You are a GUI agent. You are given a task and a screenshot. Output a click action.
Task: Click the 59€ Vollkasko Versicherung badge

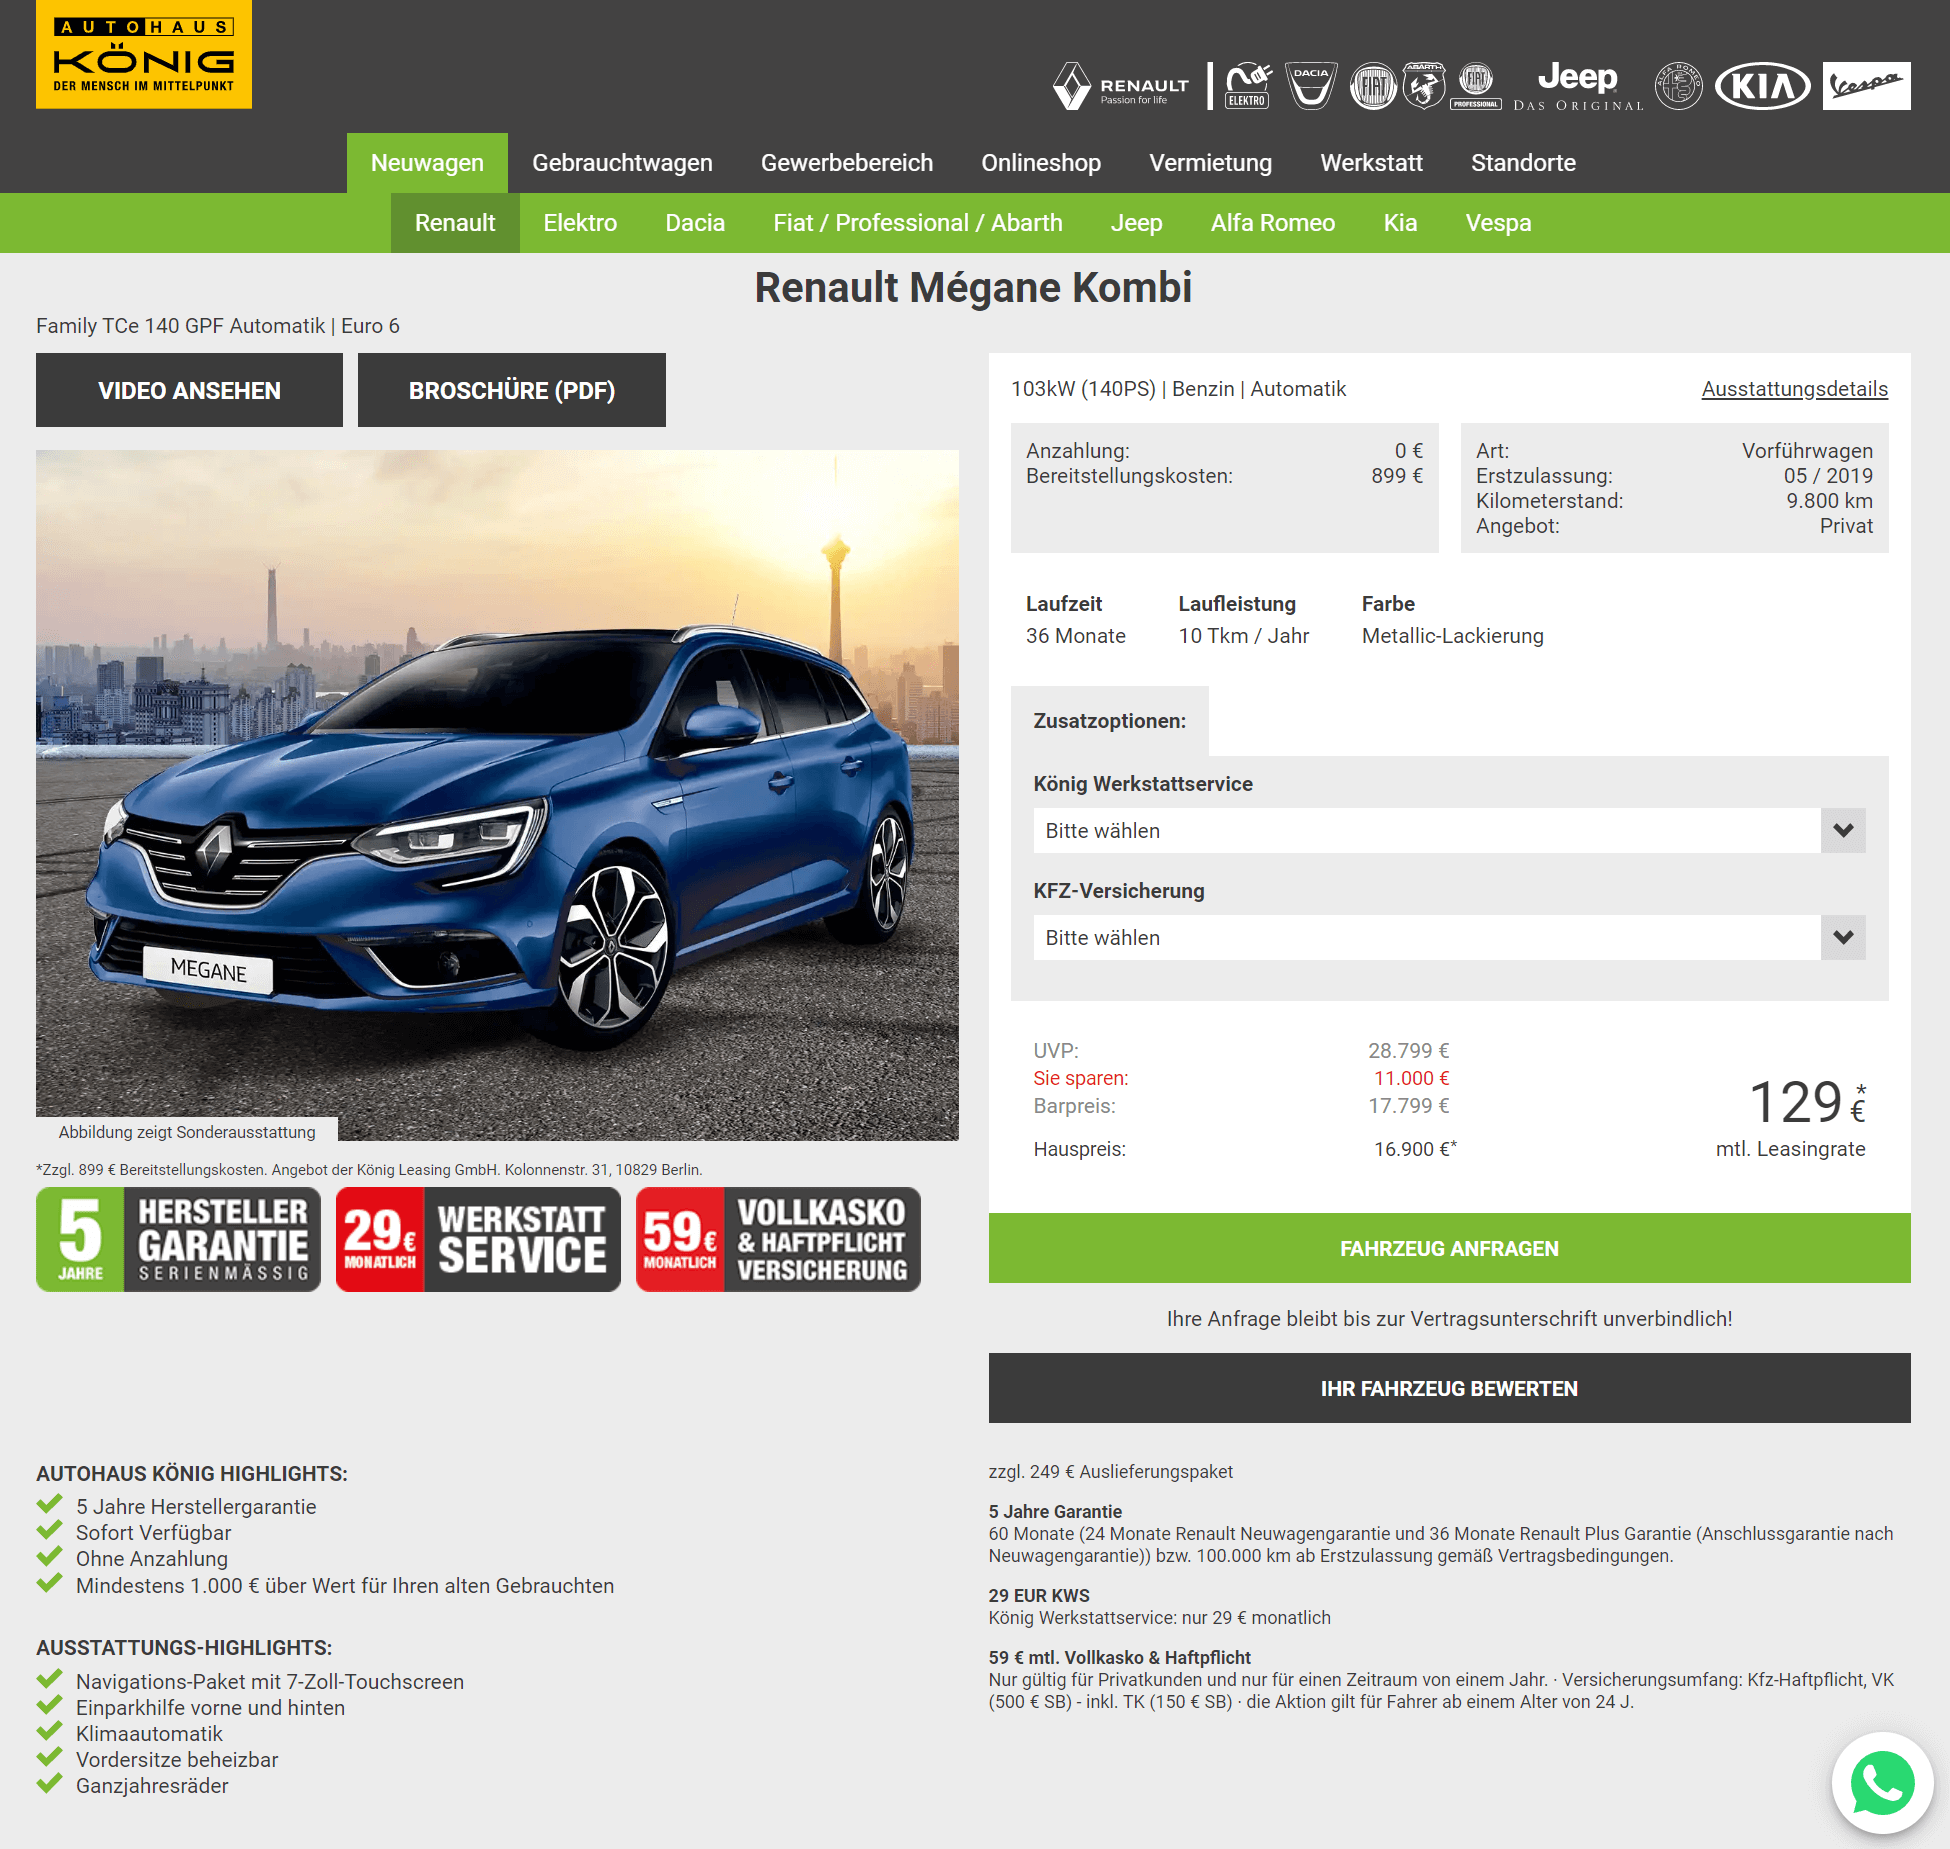coord(778,1240)
